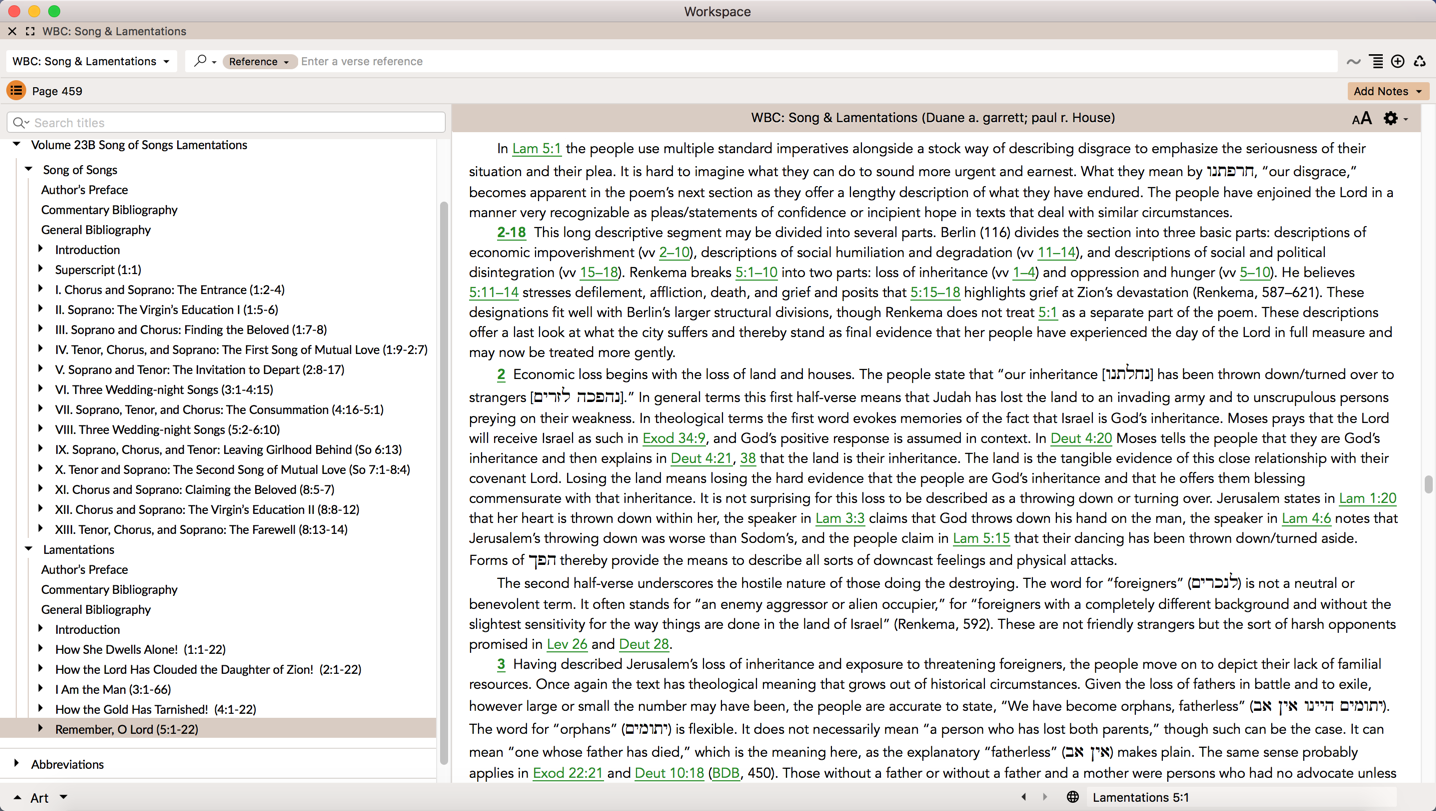Follow the Exod 34:9 verse link
The width and height of the screenshot is (1436, 811).
pos(673,439)
